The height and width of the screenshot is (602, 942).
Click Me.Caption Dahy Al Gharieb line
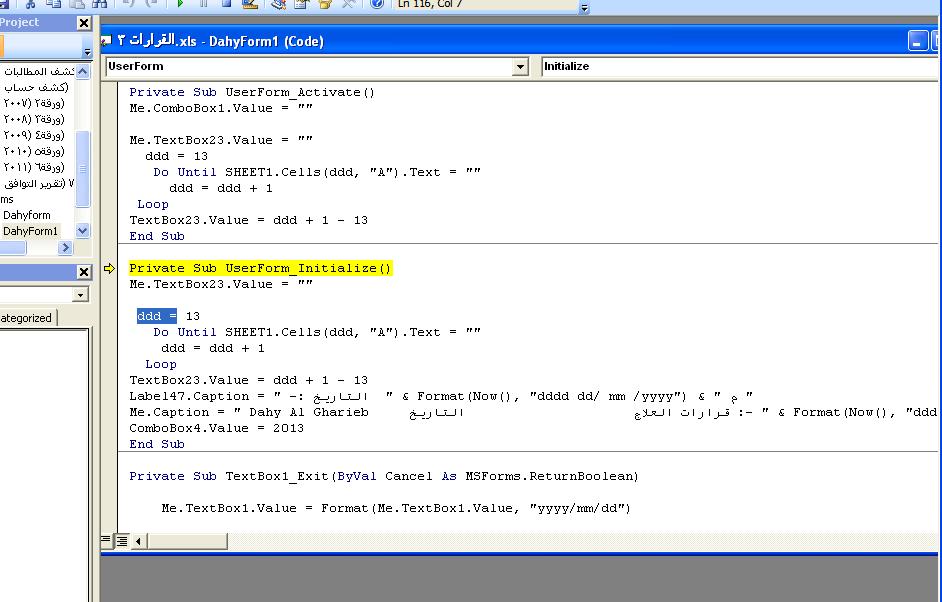coord(533,412)
